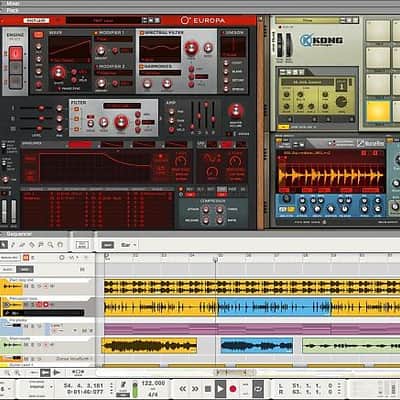The height and width of the screenshot is (400, 400).
Task: Enable Europa Engine 3 button
Action: (x=16, y=82)
